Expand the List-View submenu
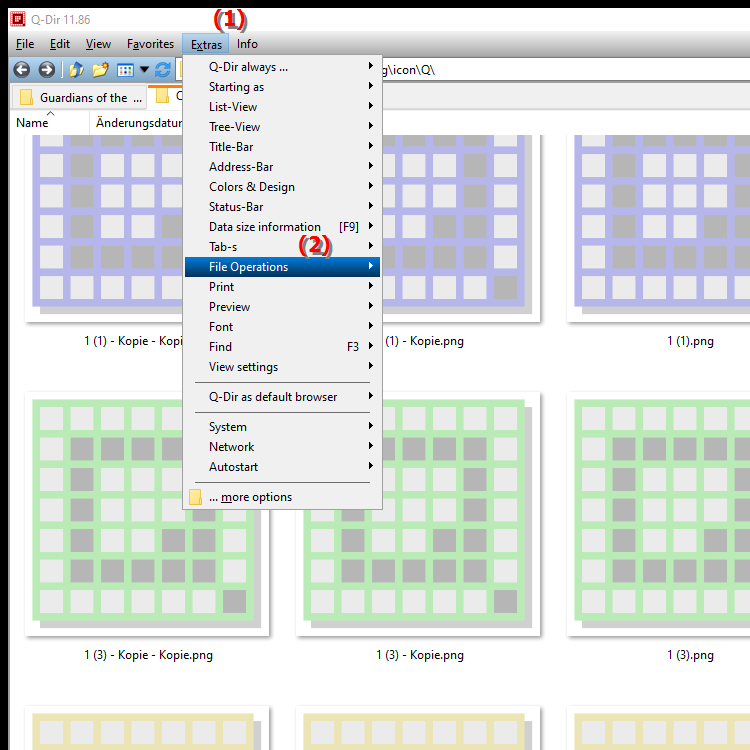The height and width of the screenshot is (750, 750). (282, 107)
